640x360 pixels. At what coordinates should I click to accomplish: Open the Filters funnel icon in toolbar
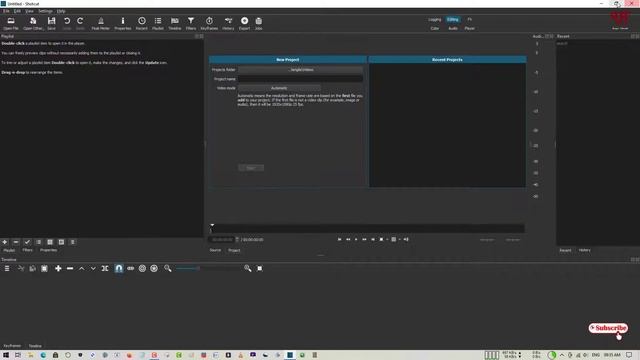(x=191, y=23)
